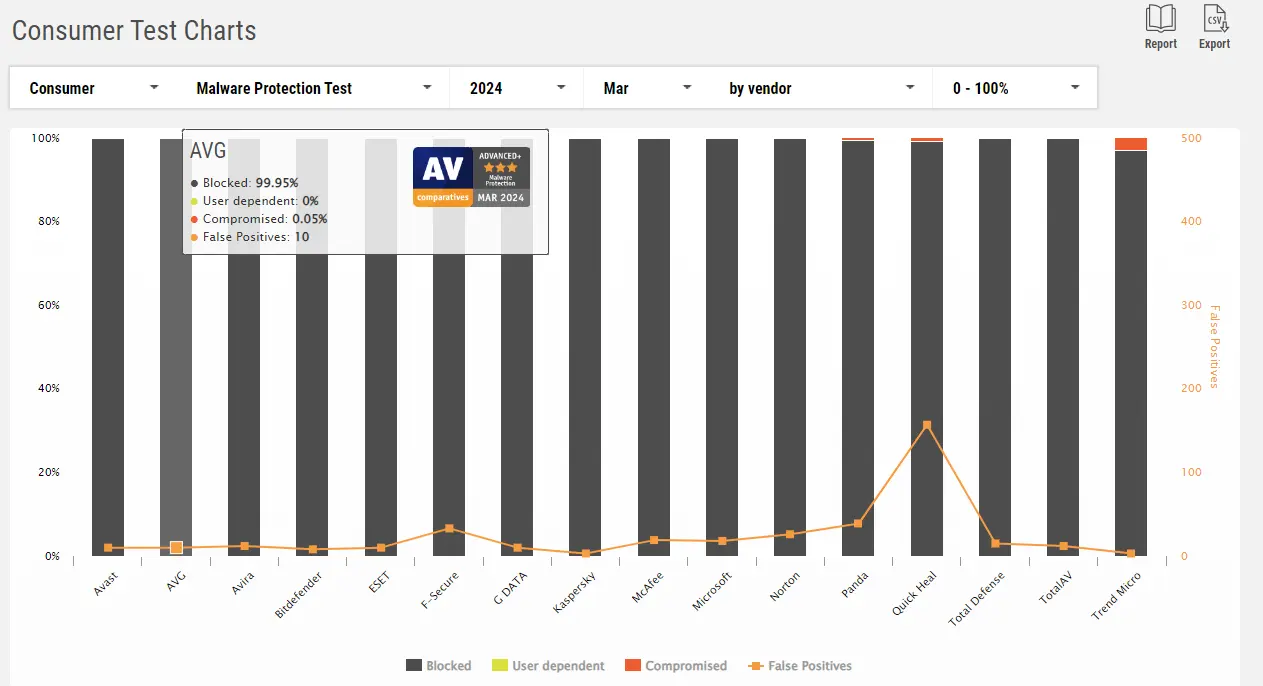Click the Avira axis label

click(243, 583)
